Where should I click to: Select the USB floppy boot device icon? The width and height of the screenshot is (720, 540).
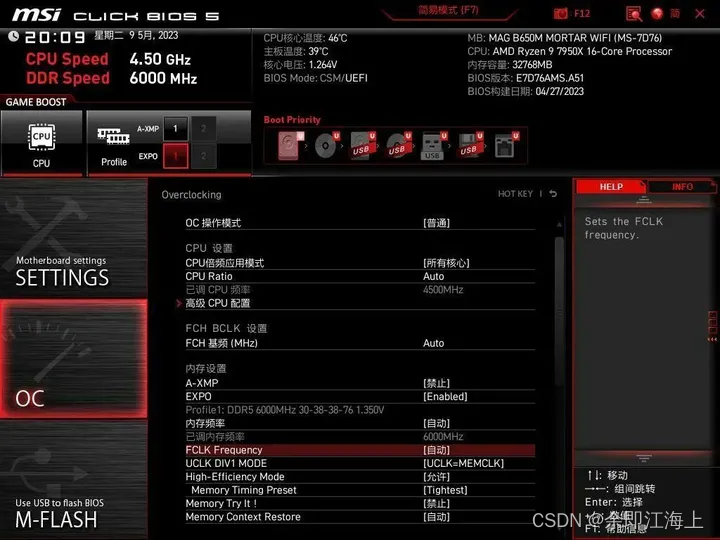pyautogui.click(x=469, y=146)
